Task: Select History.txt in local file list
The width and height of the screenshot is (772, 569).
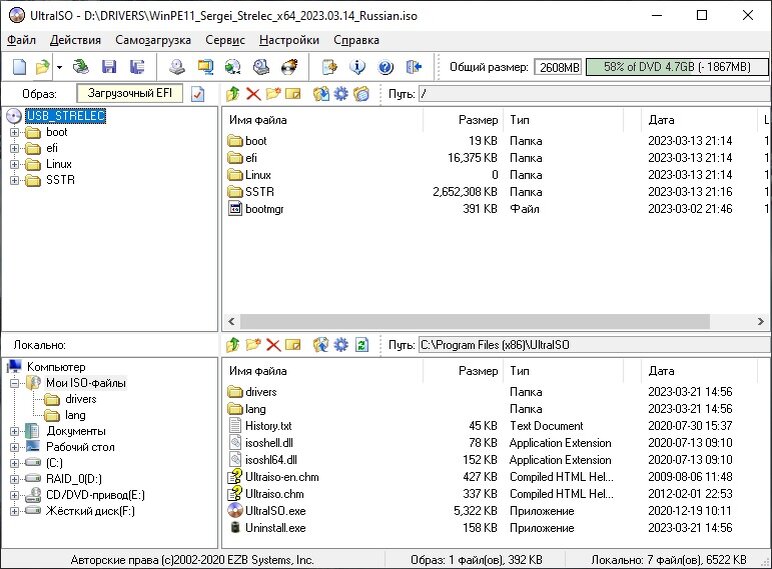Action: [268, 426]
